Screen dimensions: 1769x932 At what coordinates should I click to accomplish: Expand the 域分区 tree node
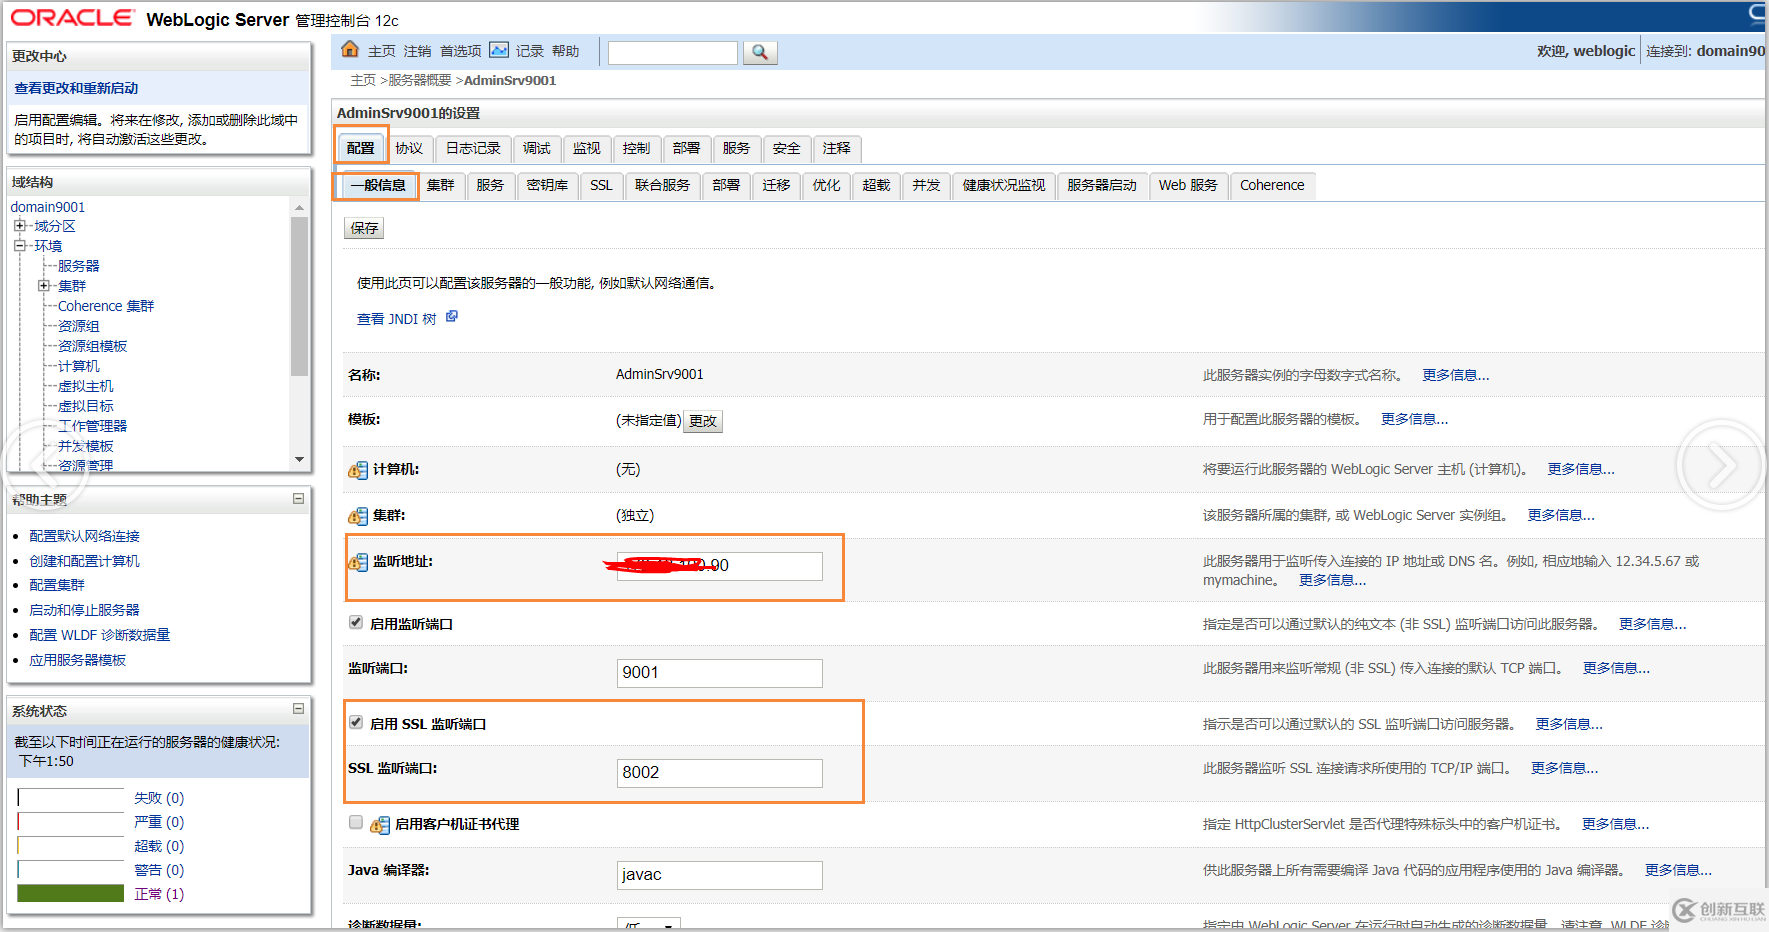click(x=19, y=226)
